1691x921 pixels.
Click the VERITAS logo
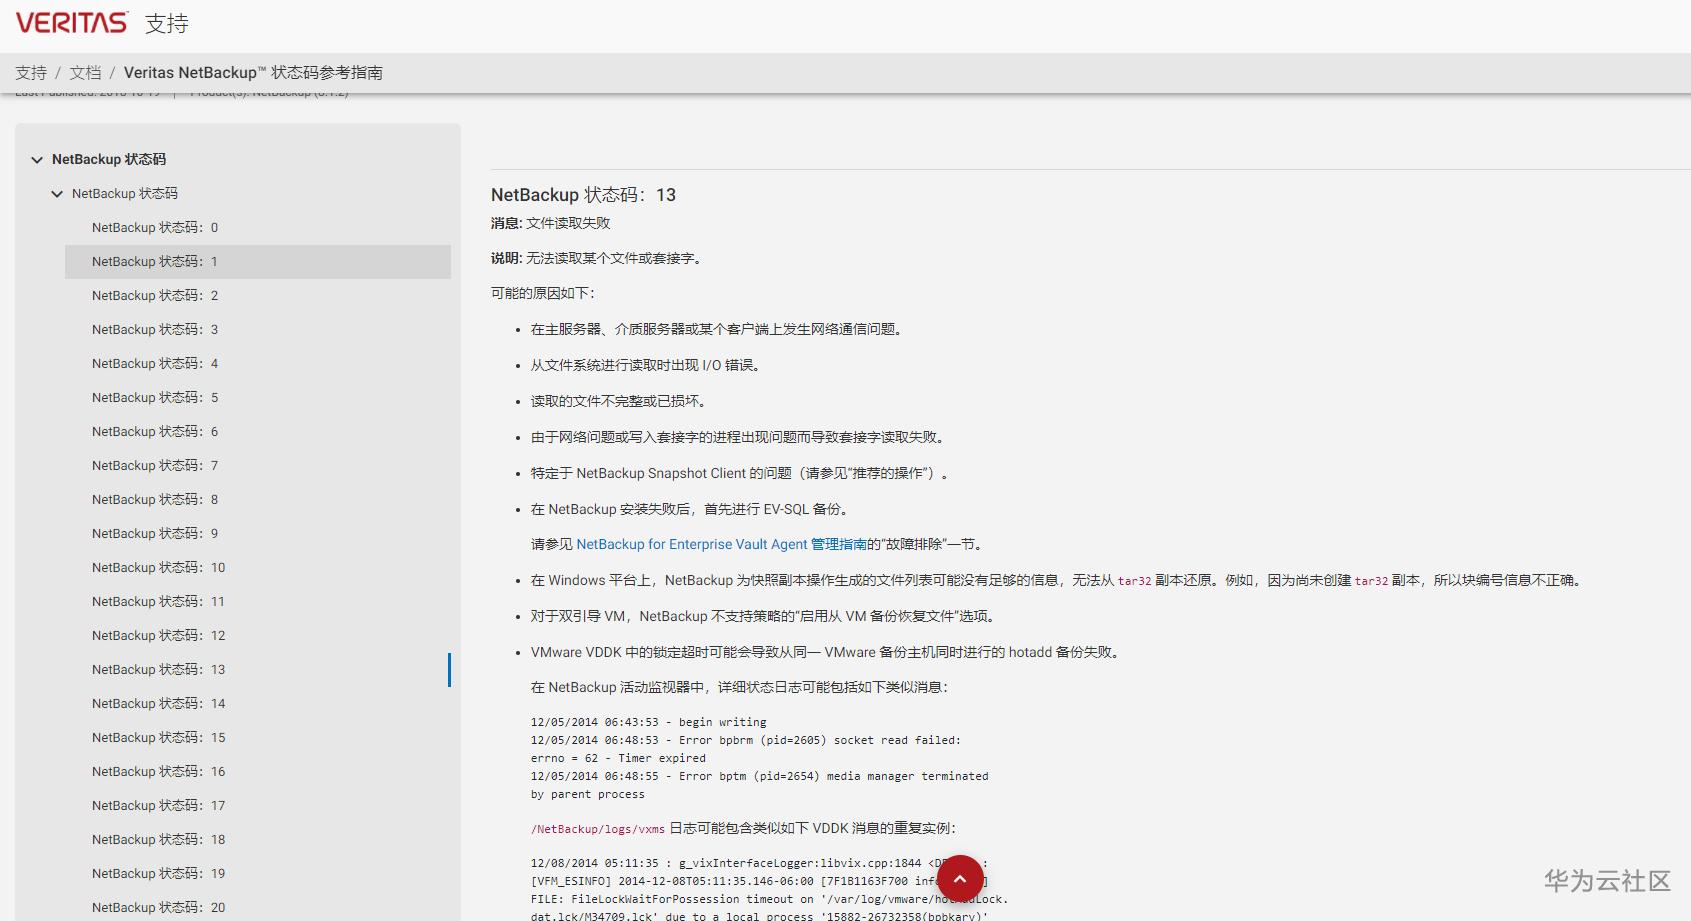pos(70,22)
